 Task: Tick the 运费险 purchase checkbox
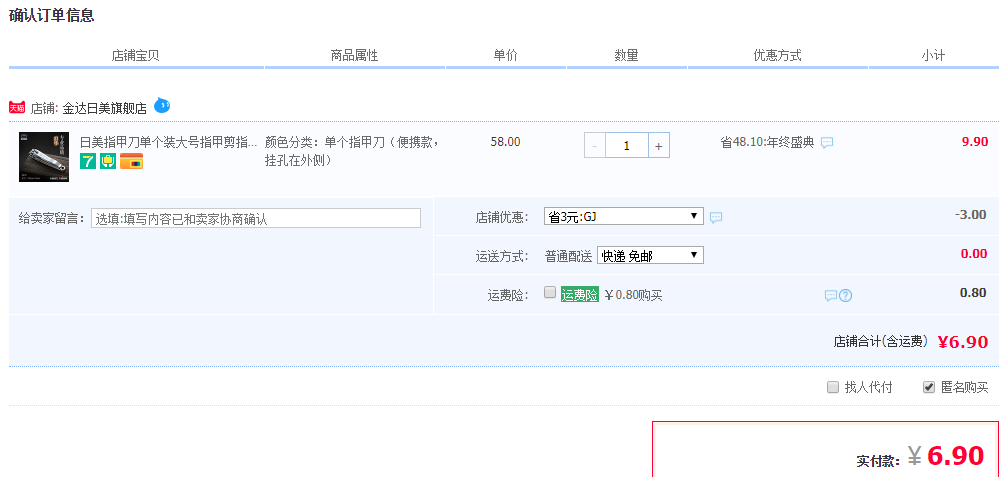(550, 293)
